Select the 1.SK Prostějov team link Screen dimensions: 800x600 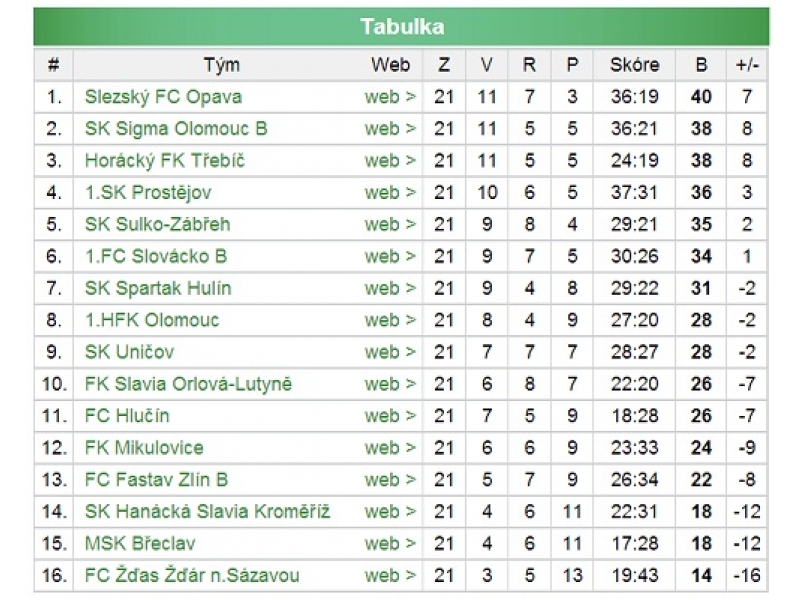pyautogui.click(x=148, y=193)
